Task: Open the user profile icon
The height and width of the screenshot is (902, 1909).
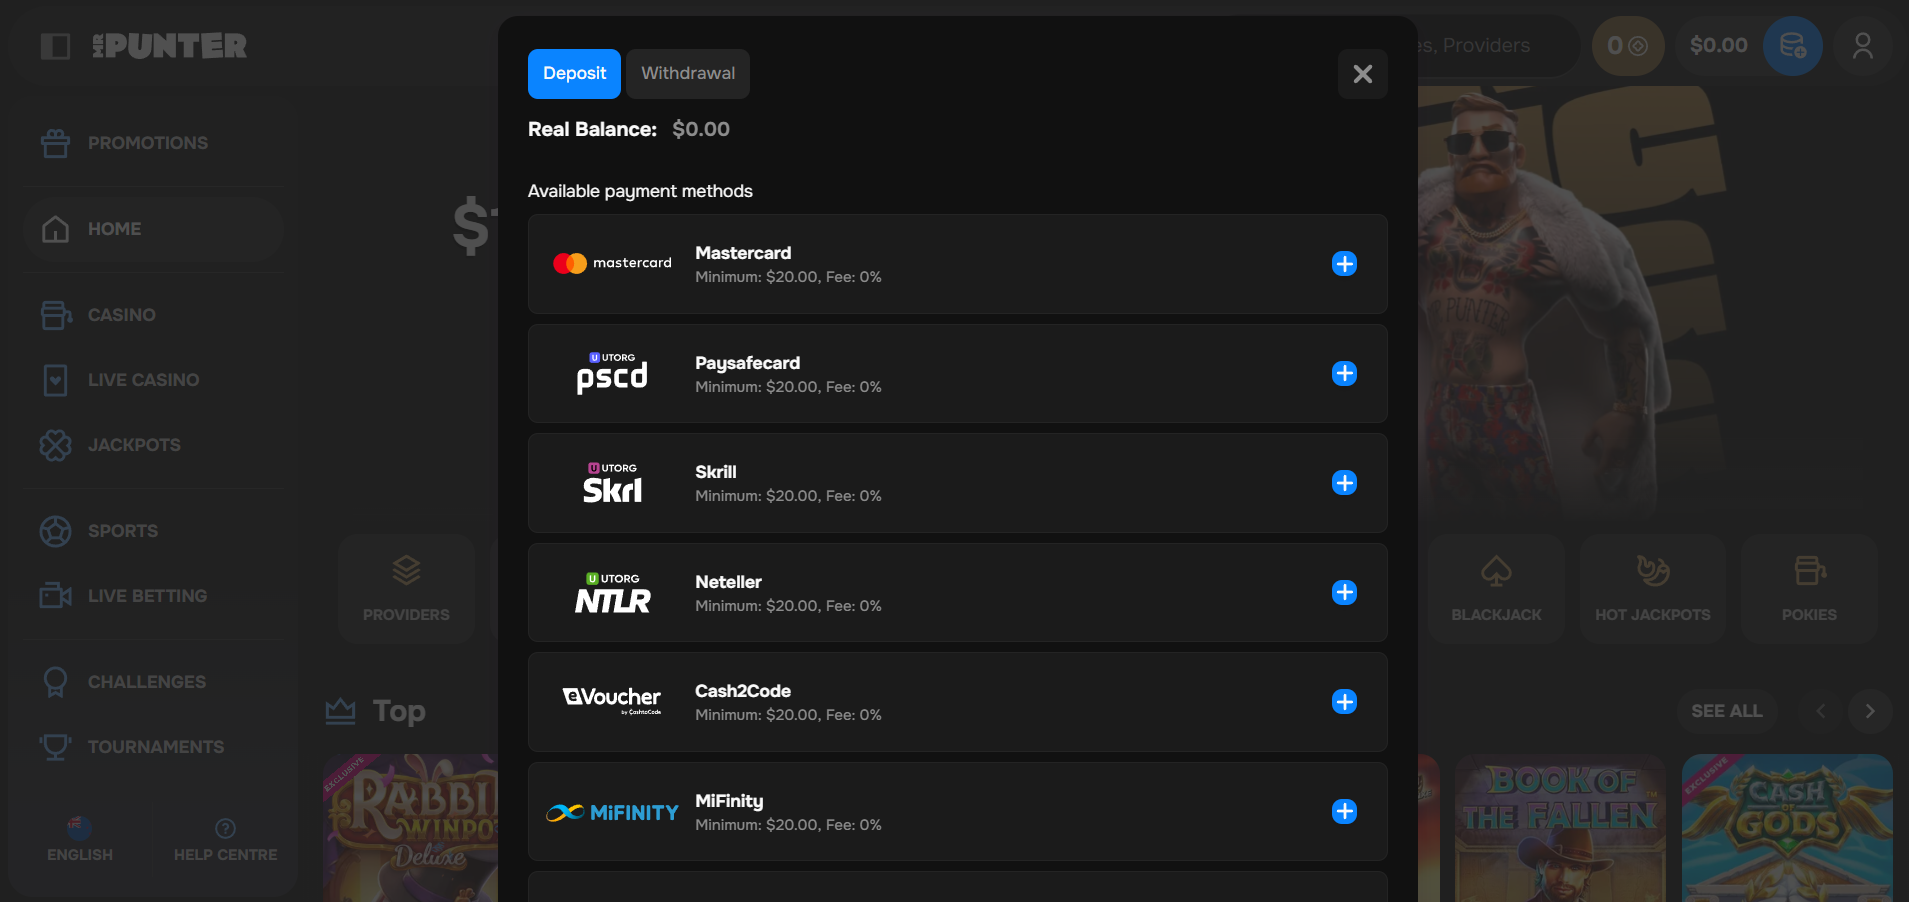Action: click(x=1862, y=46)
